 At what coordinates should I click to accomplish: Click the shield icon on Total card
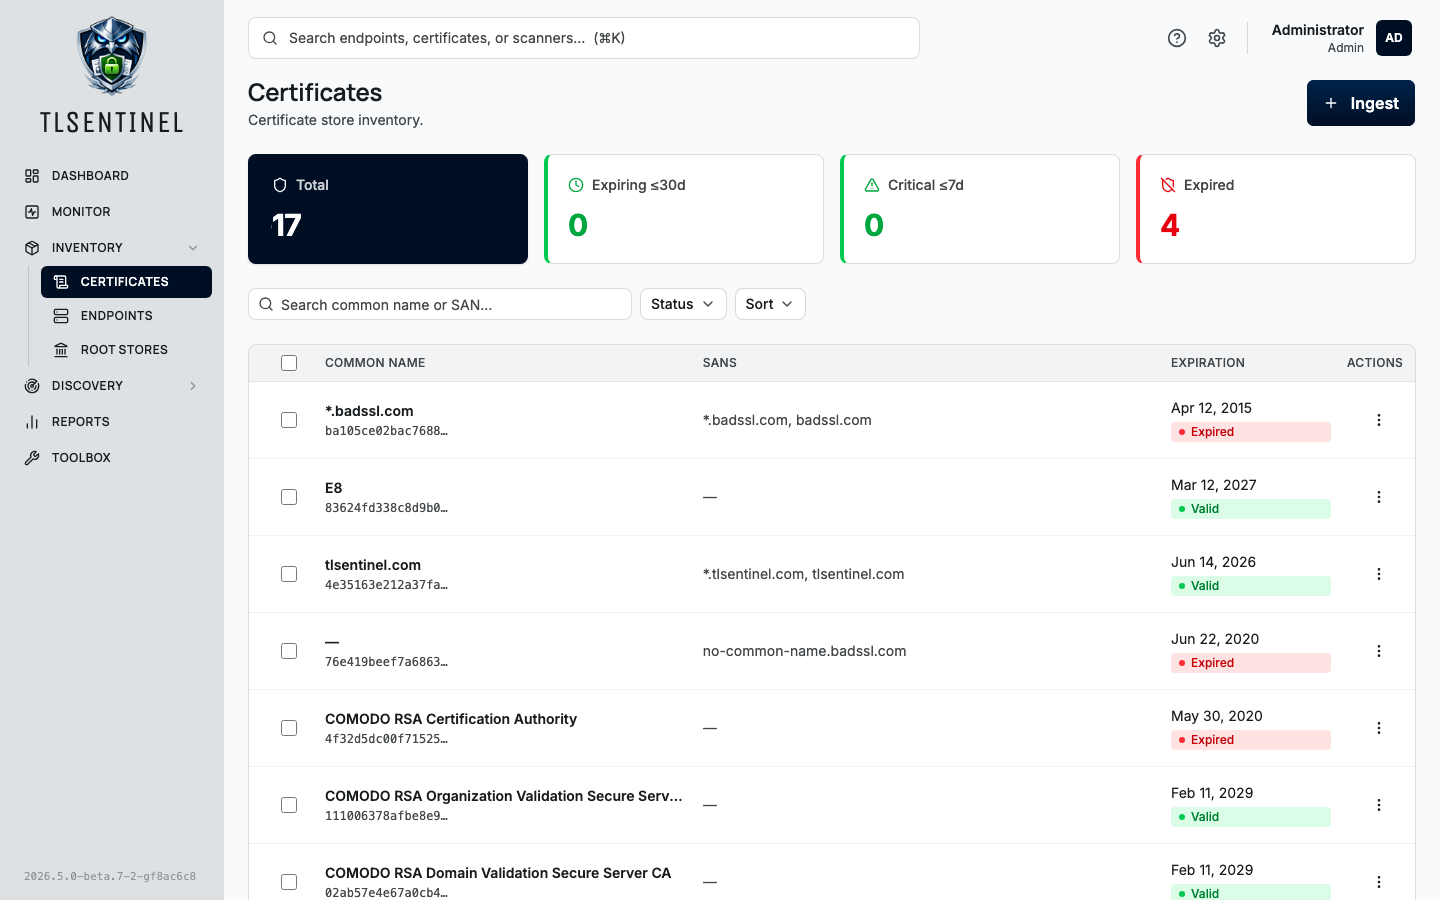[x=280, y=185]
